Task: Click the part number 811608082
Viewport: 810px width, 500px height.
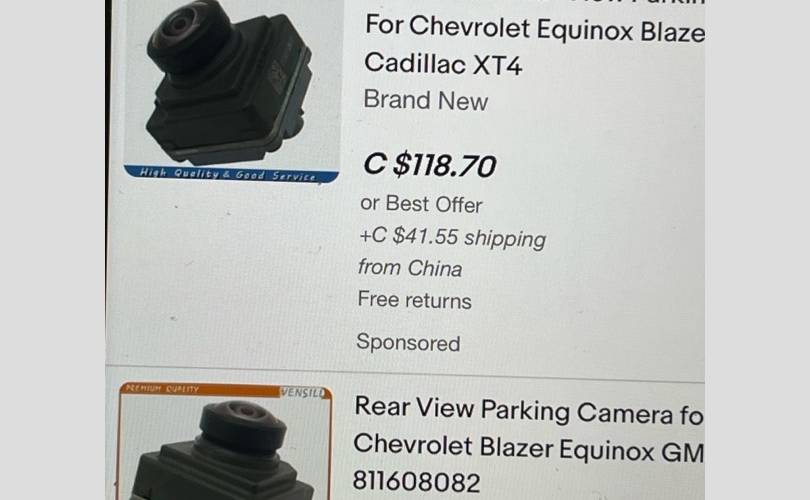Action: click(x=416, y=481)
